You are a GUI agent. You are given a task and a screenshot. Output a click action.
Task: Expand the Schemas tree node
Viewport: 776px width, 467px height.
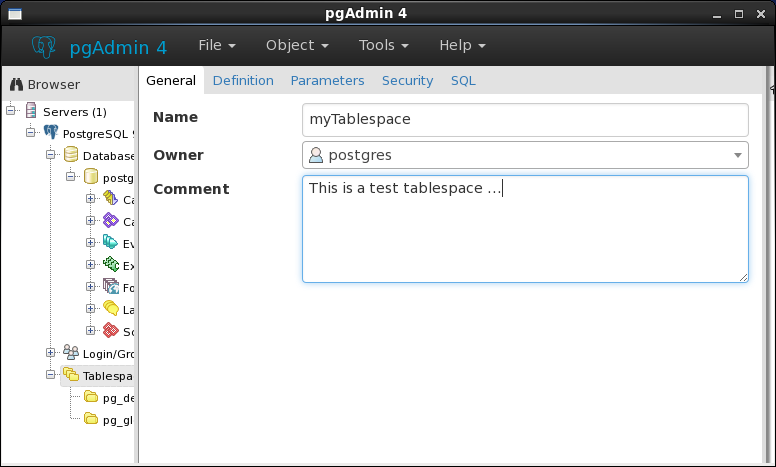[91, 330]
